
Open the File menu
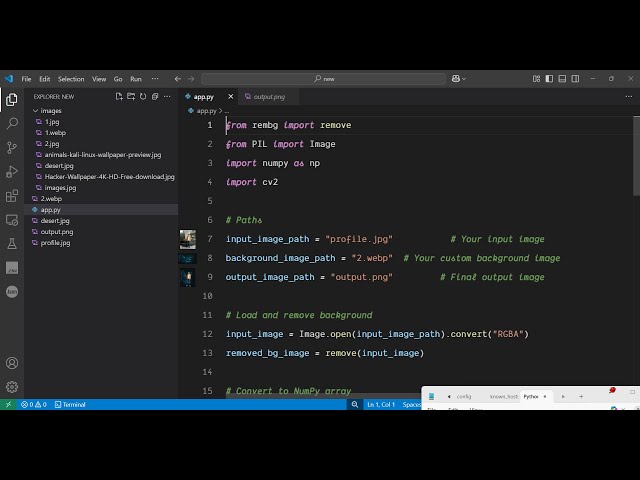coord(27,79)
